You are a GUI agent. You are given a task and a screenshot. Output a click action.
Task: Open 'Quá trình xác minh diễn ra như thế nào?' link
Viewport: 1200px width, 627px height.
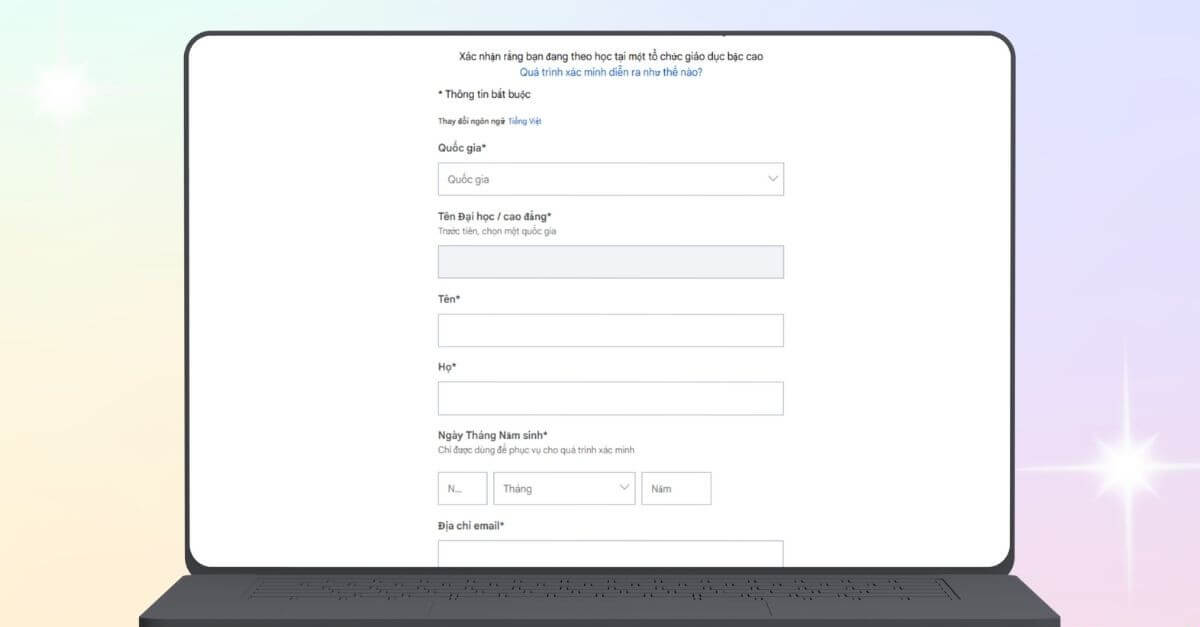pyautogui.click(x=610, y=73)
